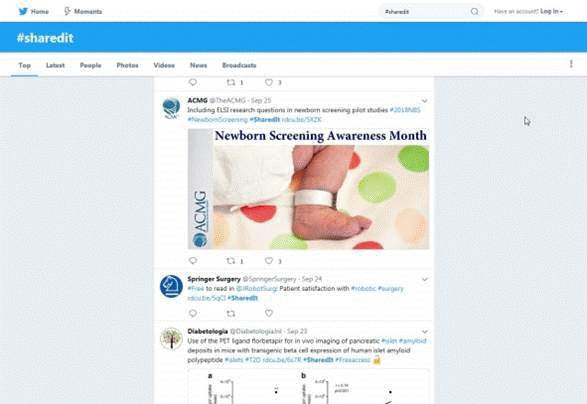This screenshot has height=404, width=587.
Task: Click the #Free hashtag
Action: click(x=196, y=288)
